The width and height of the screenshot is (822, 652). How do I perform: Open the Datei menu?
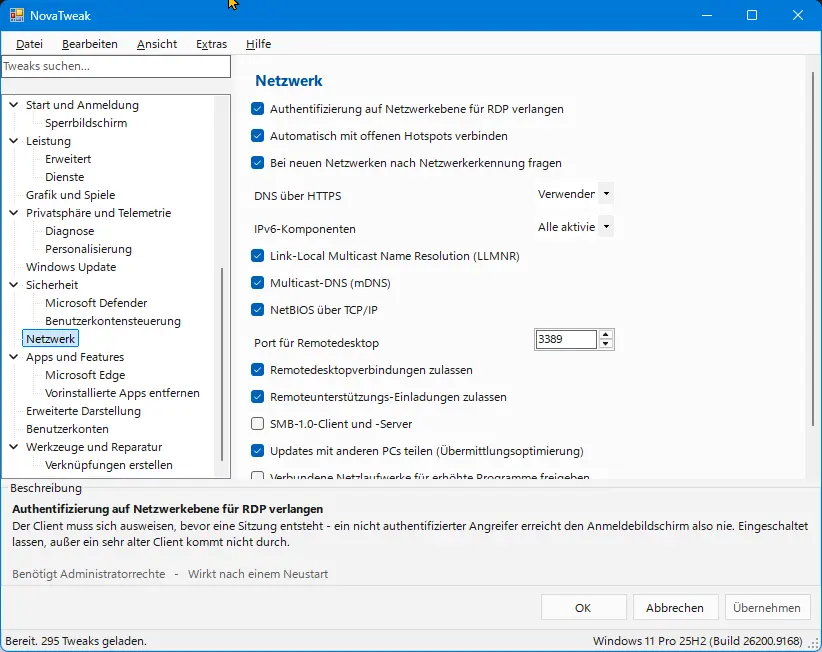tap(29, 44)
